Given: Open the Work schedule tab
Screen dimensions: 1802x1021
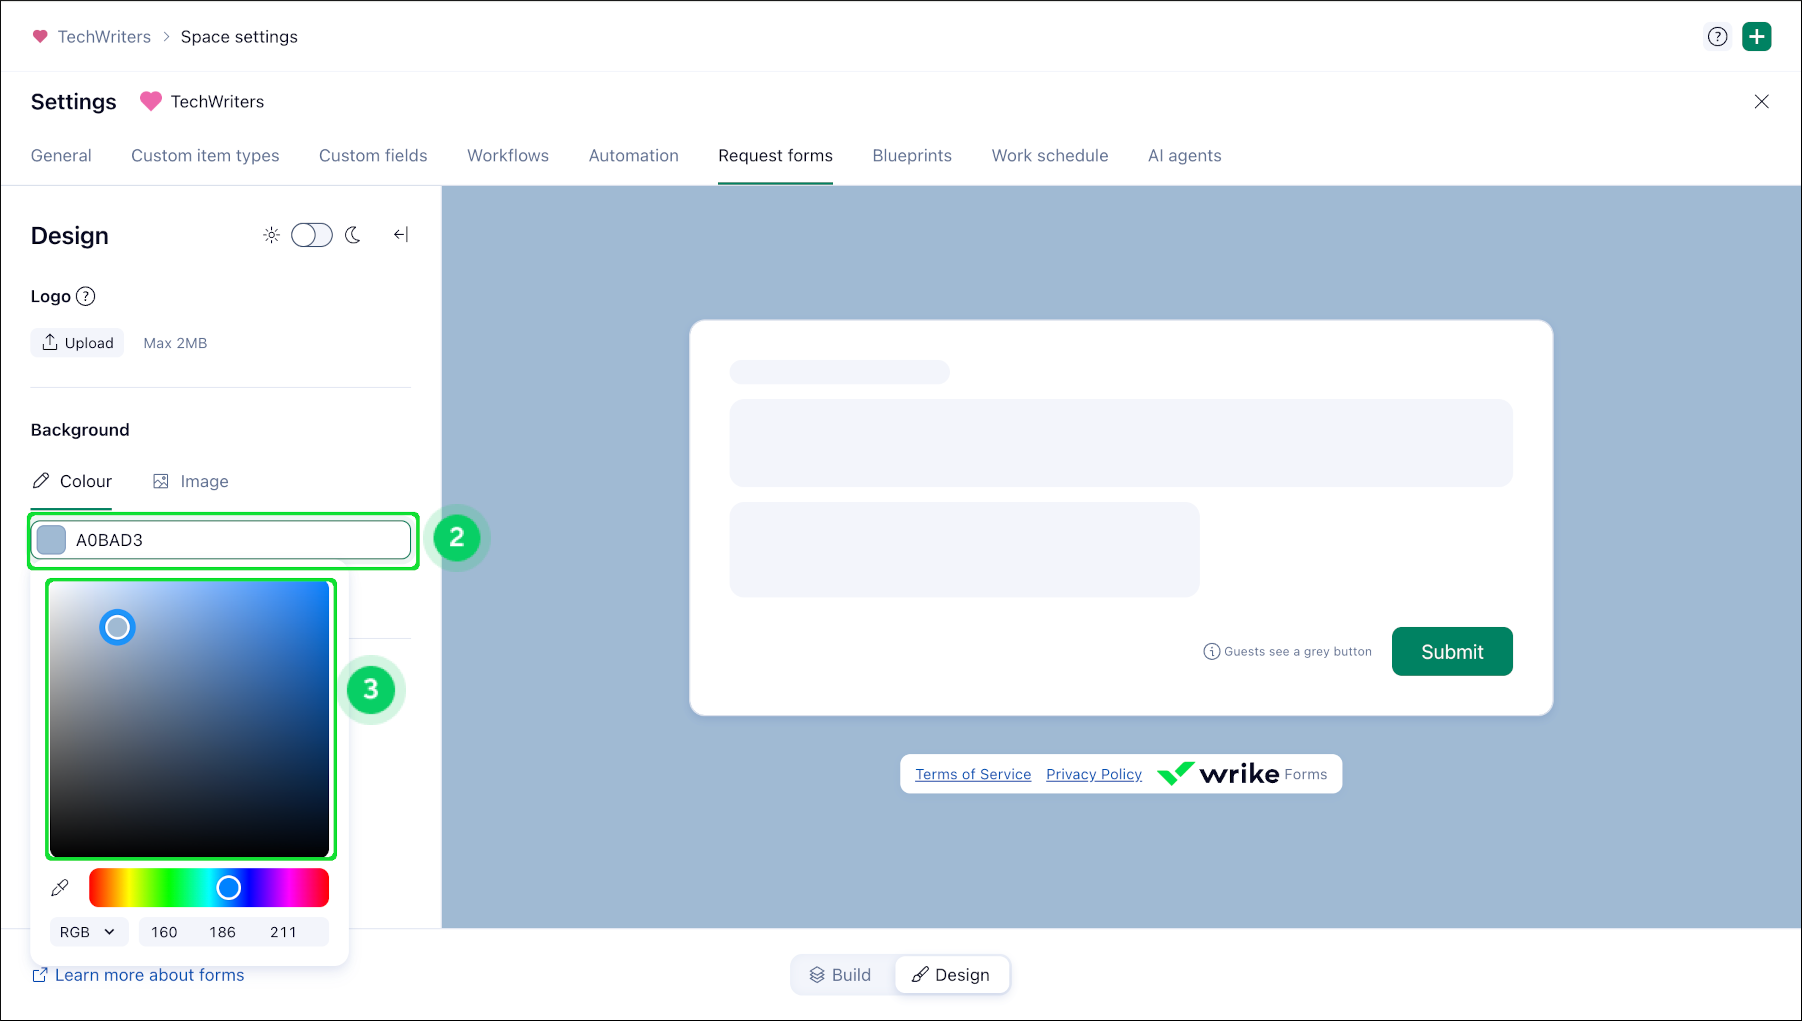Looking at the screenshot, I should (1050, 156).
